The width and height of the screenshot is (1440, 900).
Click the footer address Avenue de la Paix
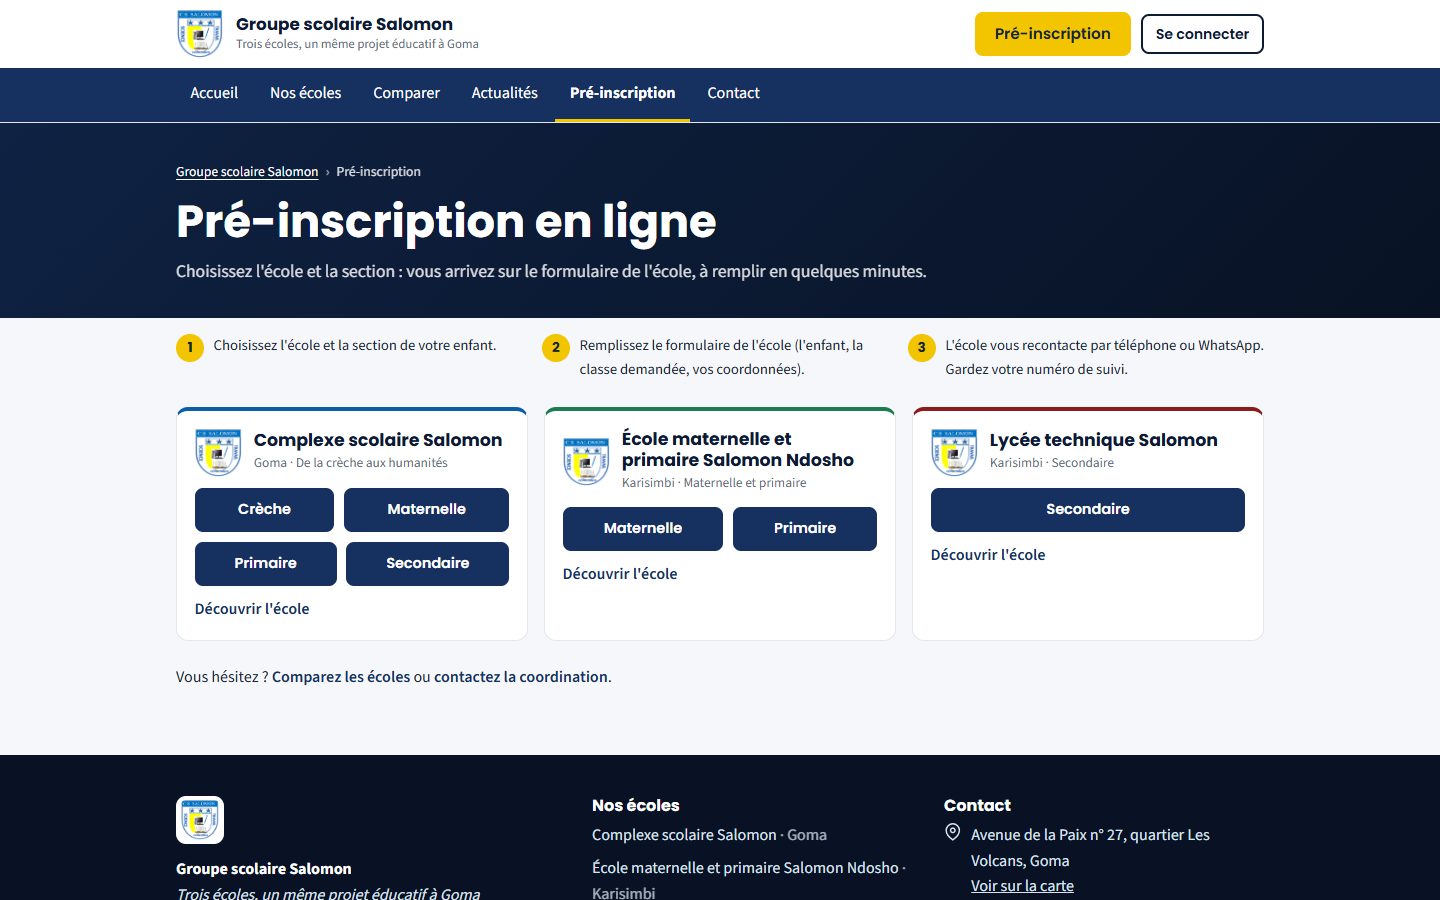(1090, 848)
